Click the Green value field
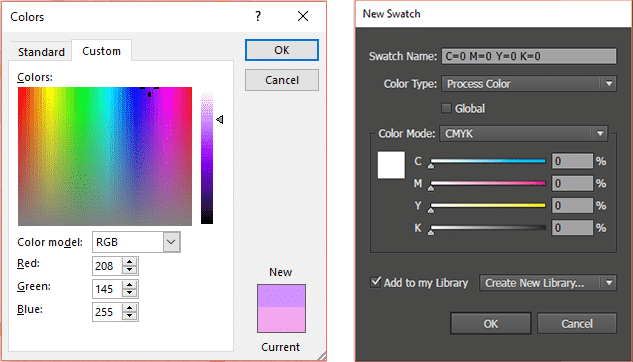 107,289
